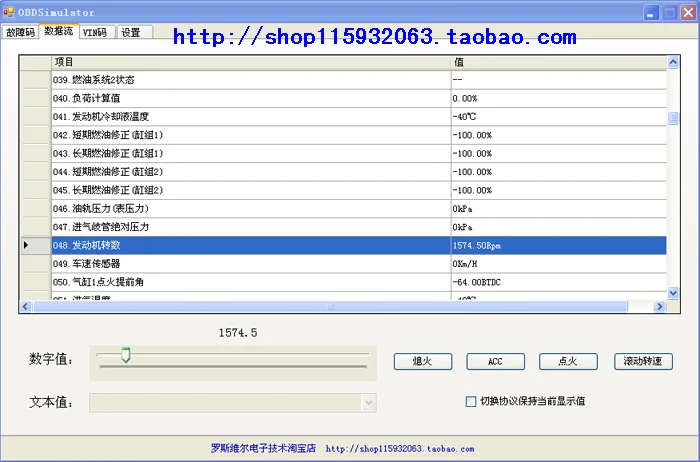Switch to the 数据流 tab

point(59,31)
